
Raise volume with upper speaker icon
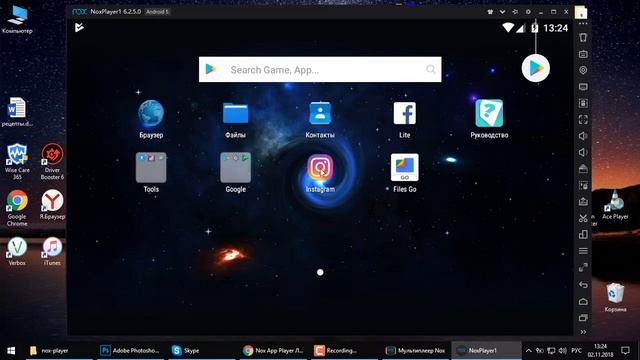583,136
